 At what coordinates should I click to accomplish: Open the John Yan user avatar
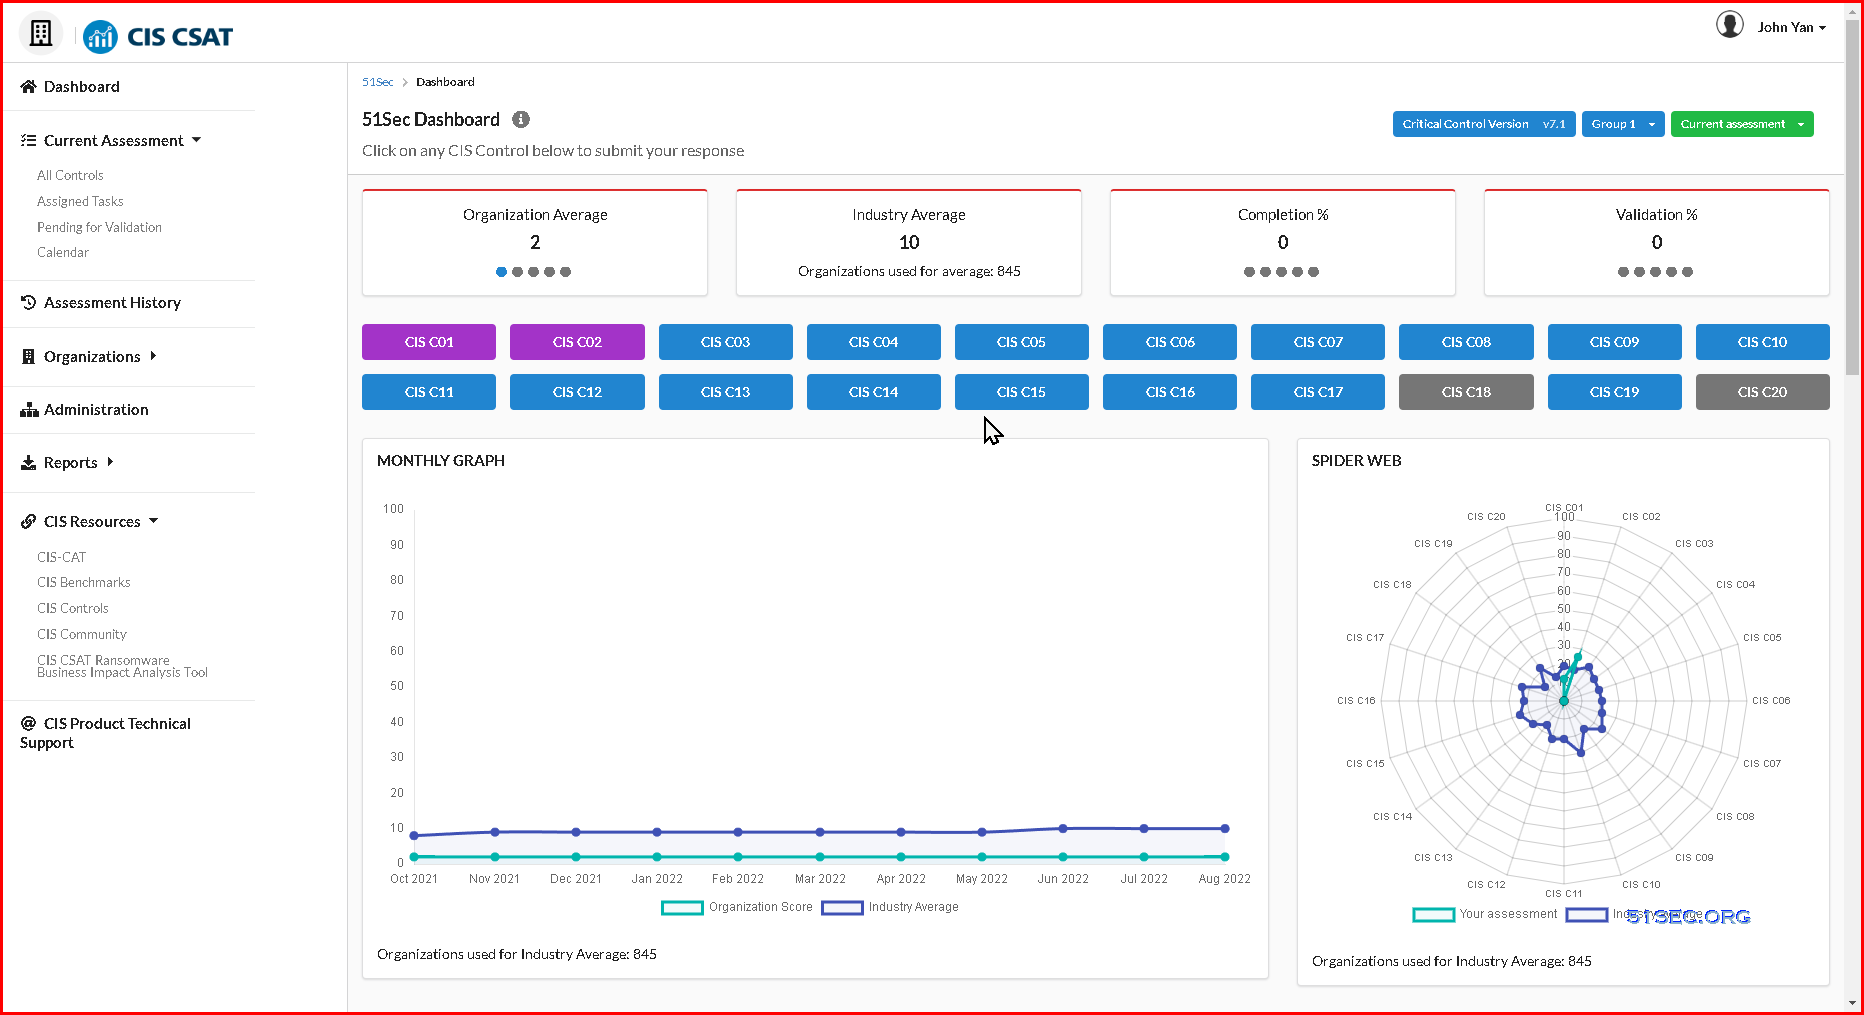[x=1729, y=25]
